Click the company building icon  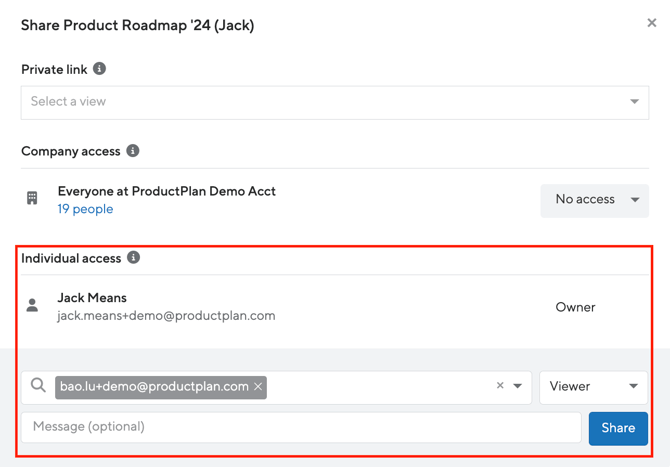(32, 199)
